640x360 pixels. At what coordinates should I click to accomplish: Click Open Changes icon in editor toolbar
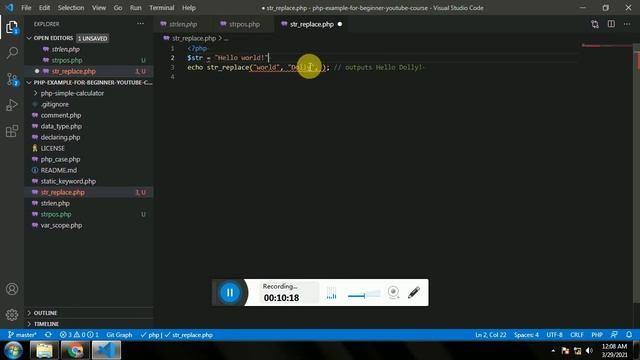(x=595, y=24)
